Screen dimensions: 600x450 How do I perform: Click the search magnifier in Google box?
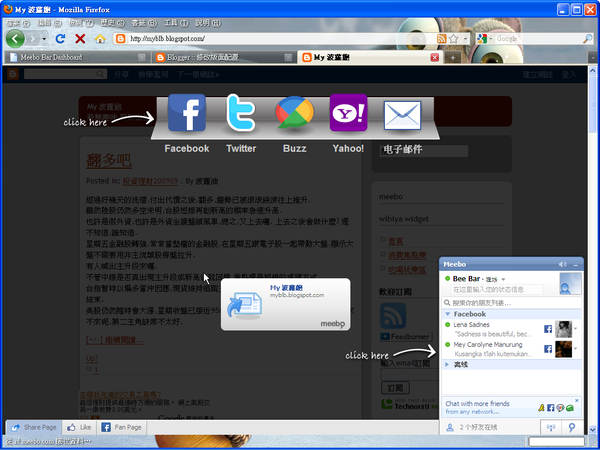pyautogui.click(x=587, y=39)
